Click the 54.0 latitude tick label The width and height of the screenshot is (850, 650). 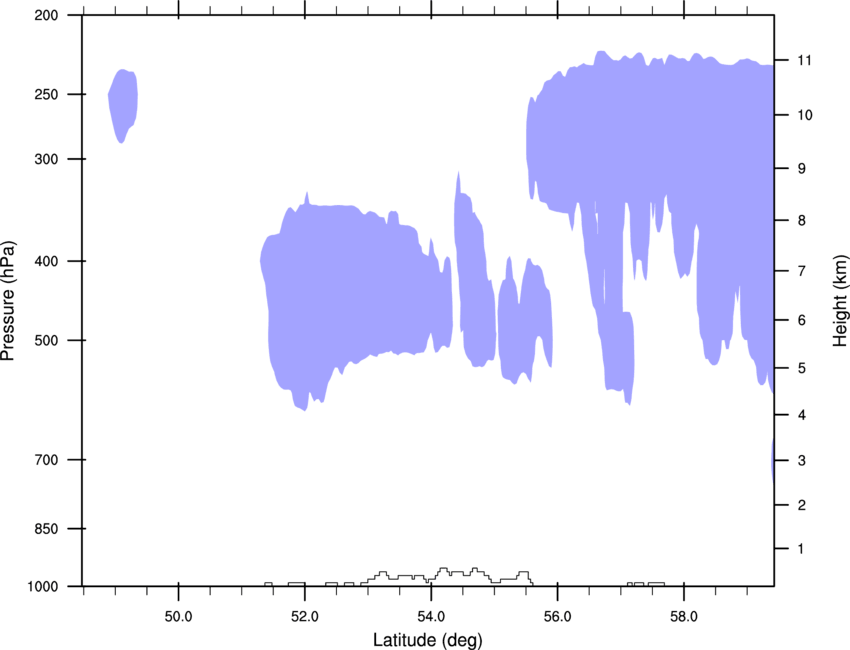point(431,616)
